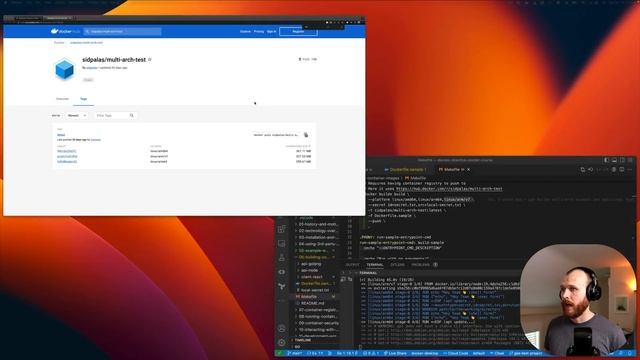Open the Dockerfile.sample editor tab in VS Code
The image size is (640, 360).
(x=405, y=169)
